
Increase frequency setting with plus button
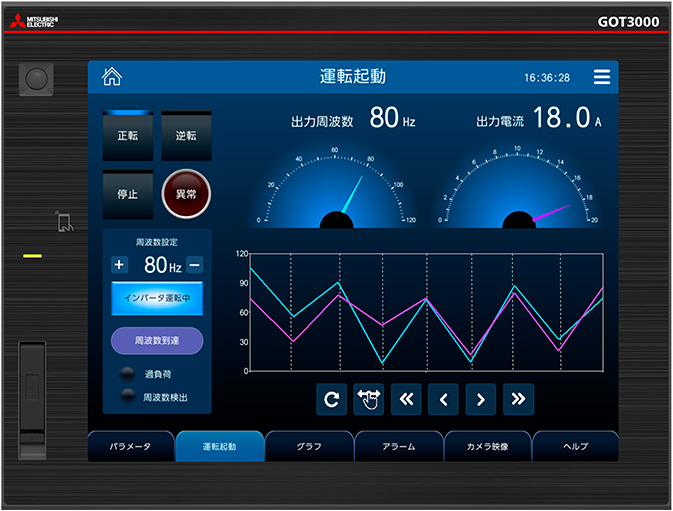point(119,265)
